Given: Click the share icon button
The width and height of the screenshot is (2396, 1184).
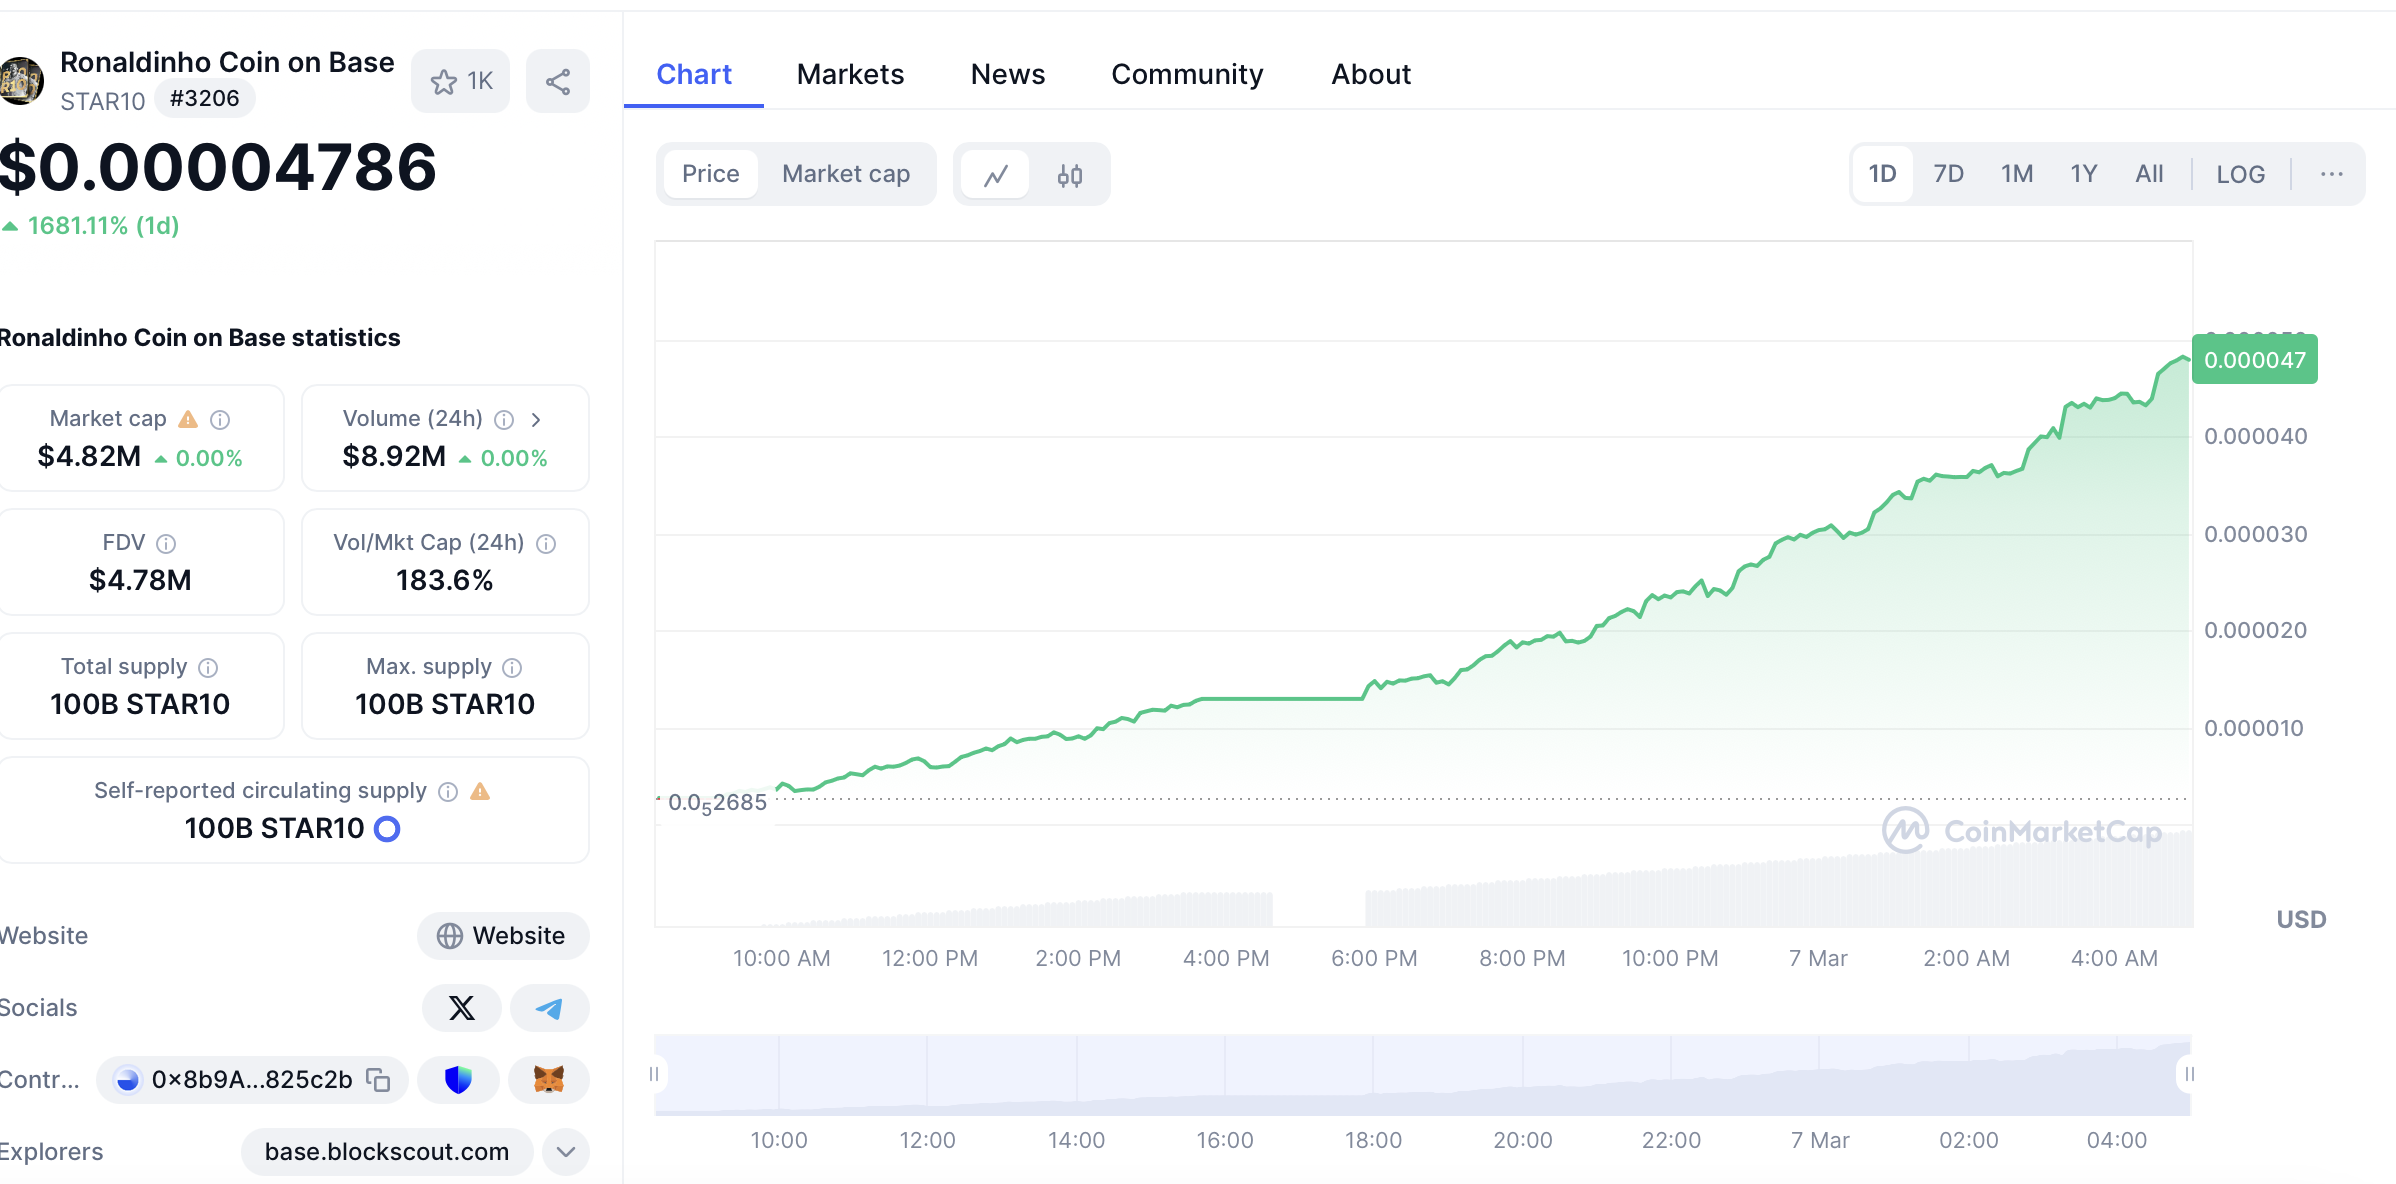Looking at the screenshot, I should [x=558, y=81].
